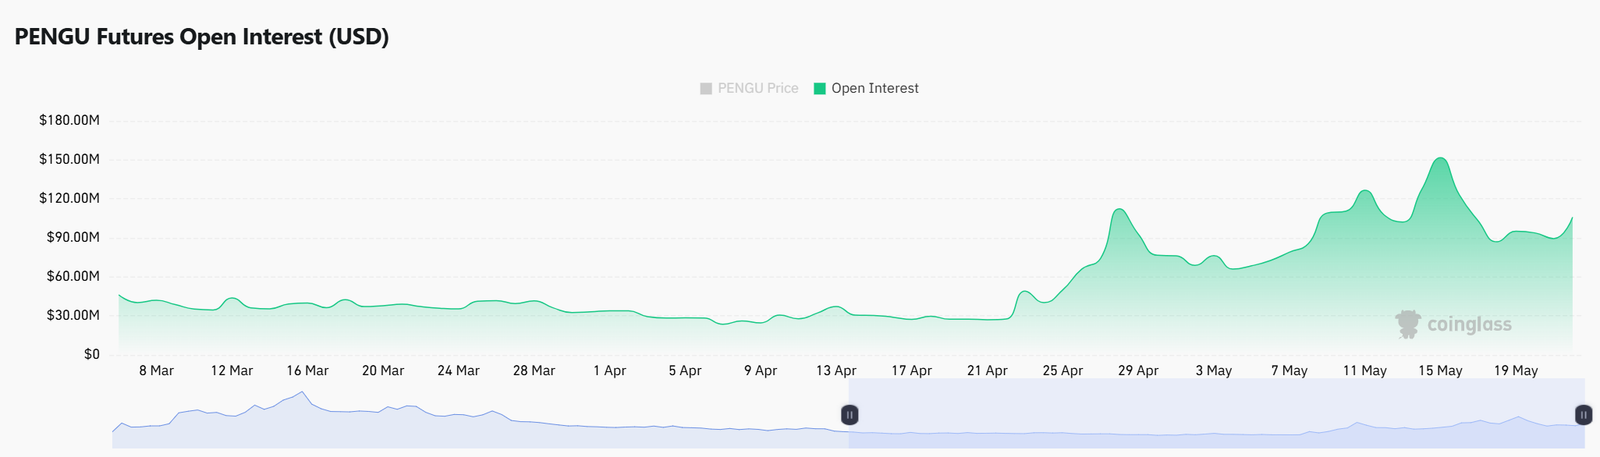Click the 8 Mar x-axis date label

coord(156,370)
